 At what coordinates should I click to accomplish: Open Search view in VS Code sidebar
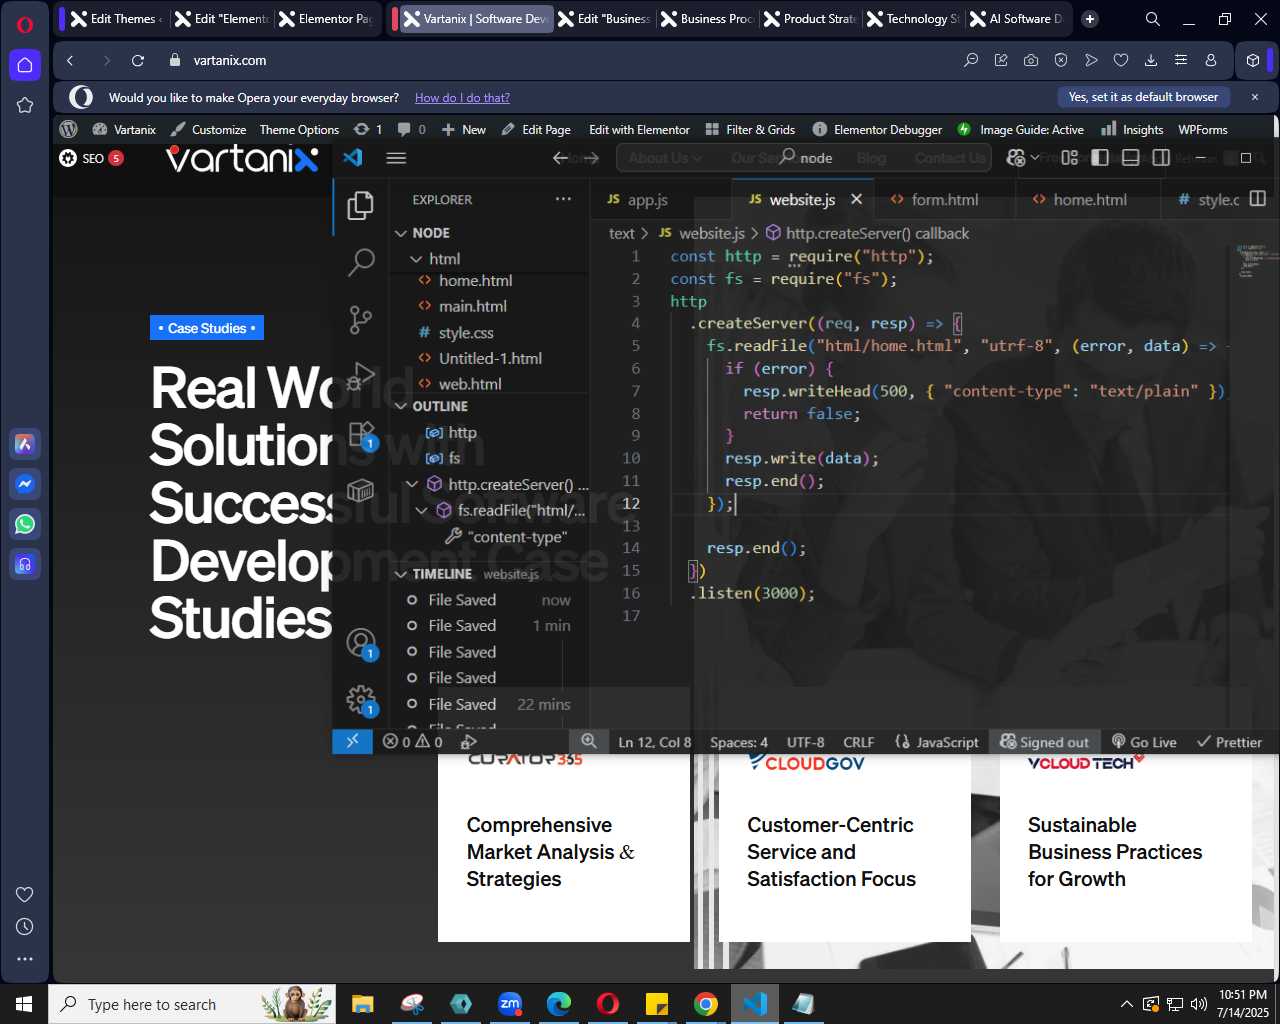click(x=360, y=262)
